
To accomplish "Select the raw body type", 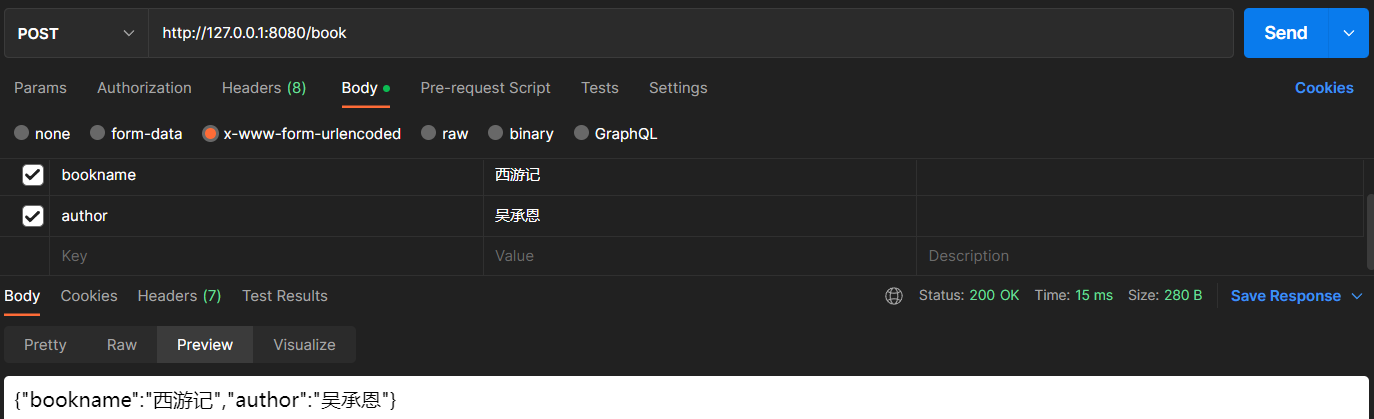I will click(x=429, y=133).
